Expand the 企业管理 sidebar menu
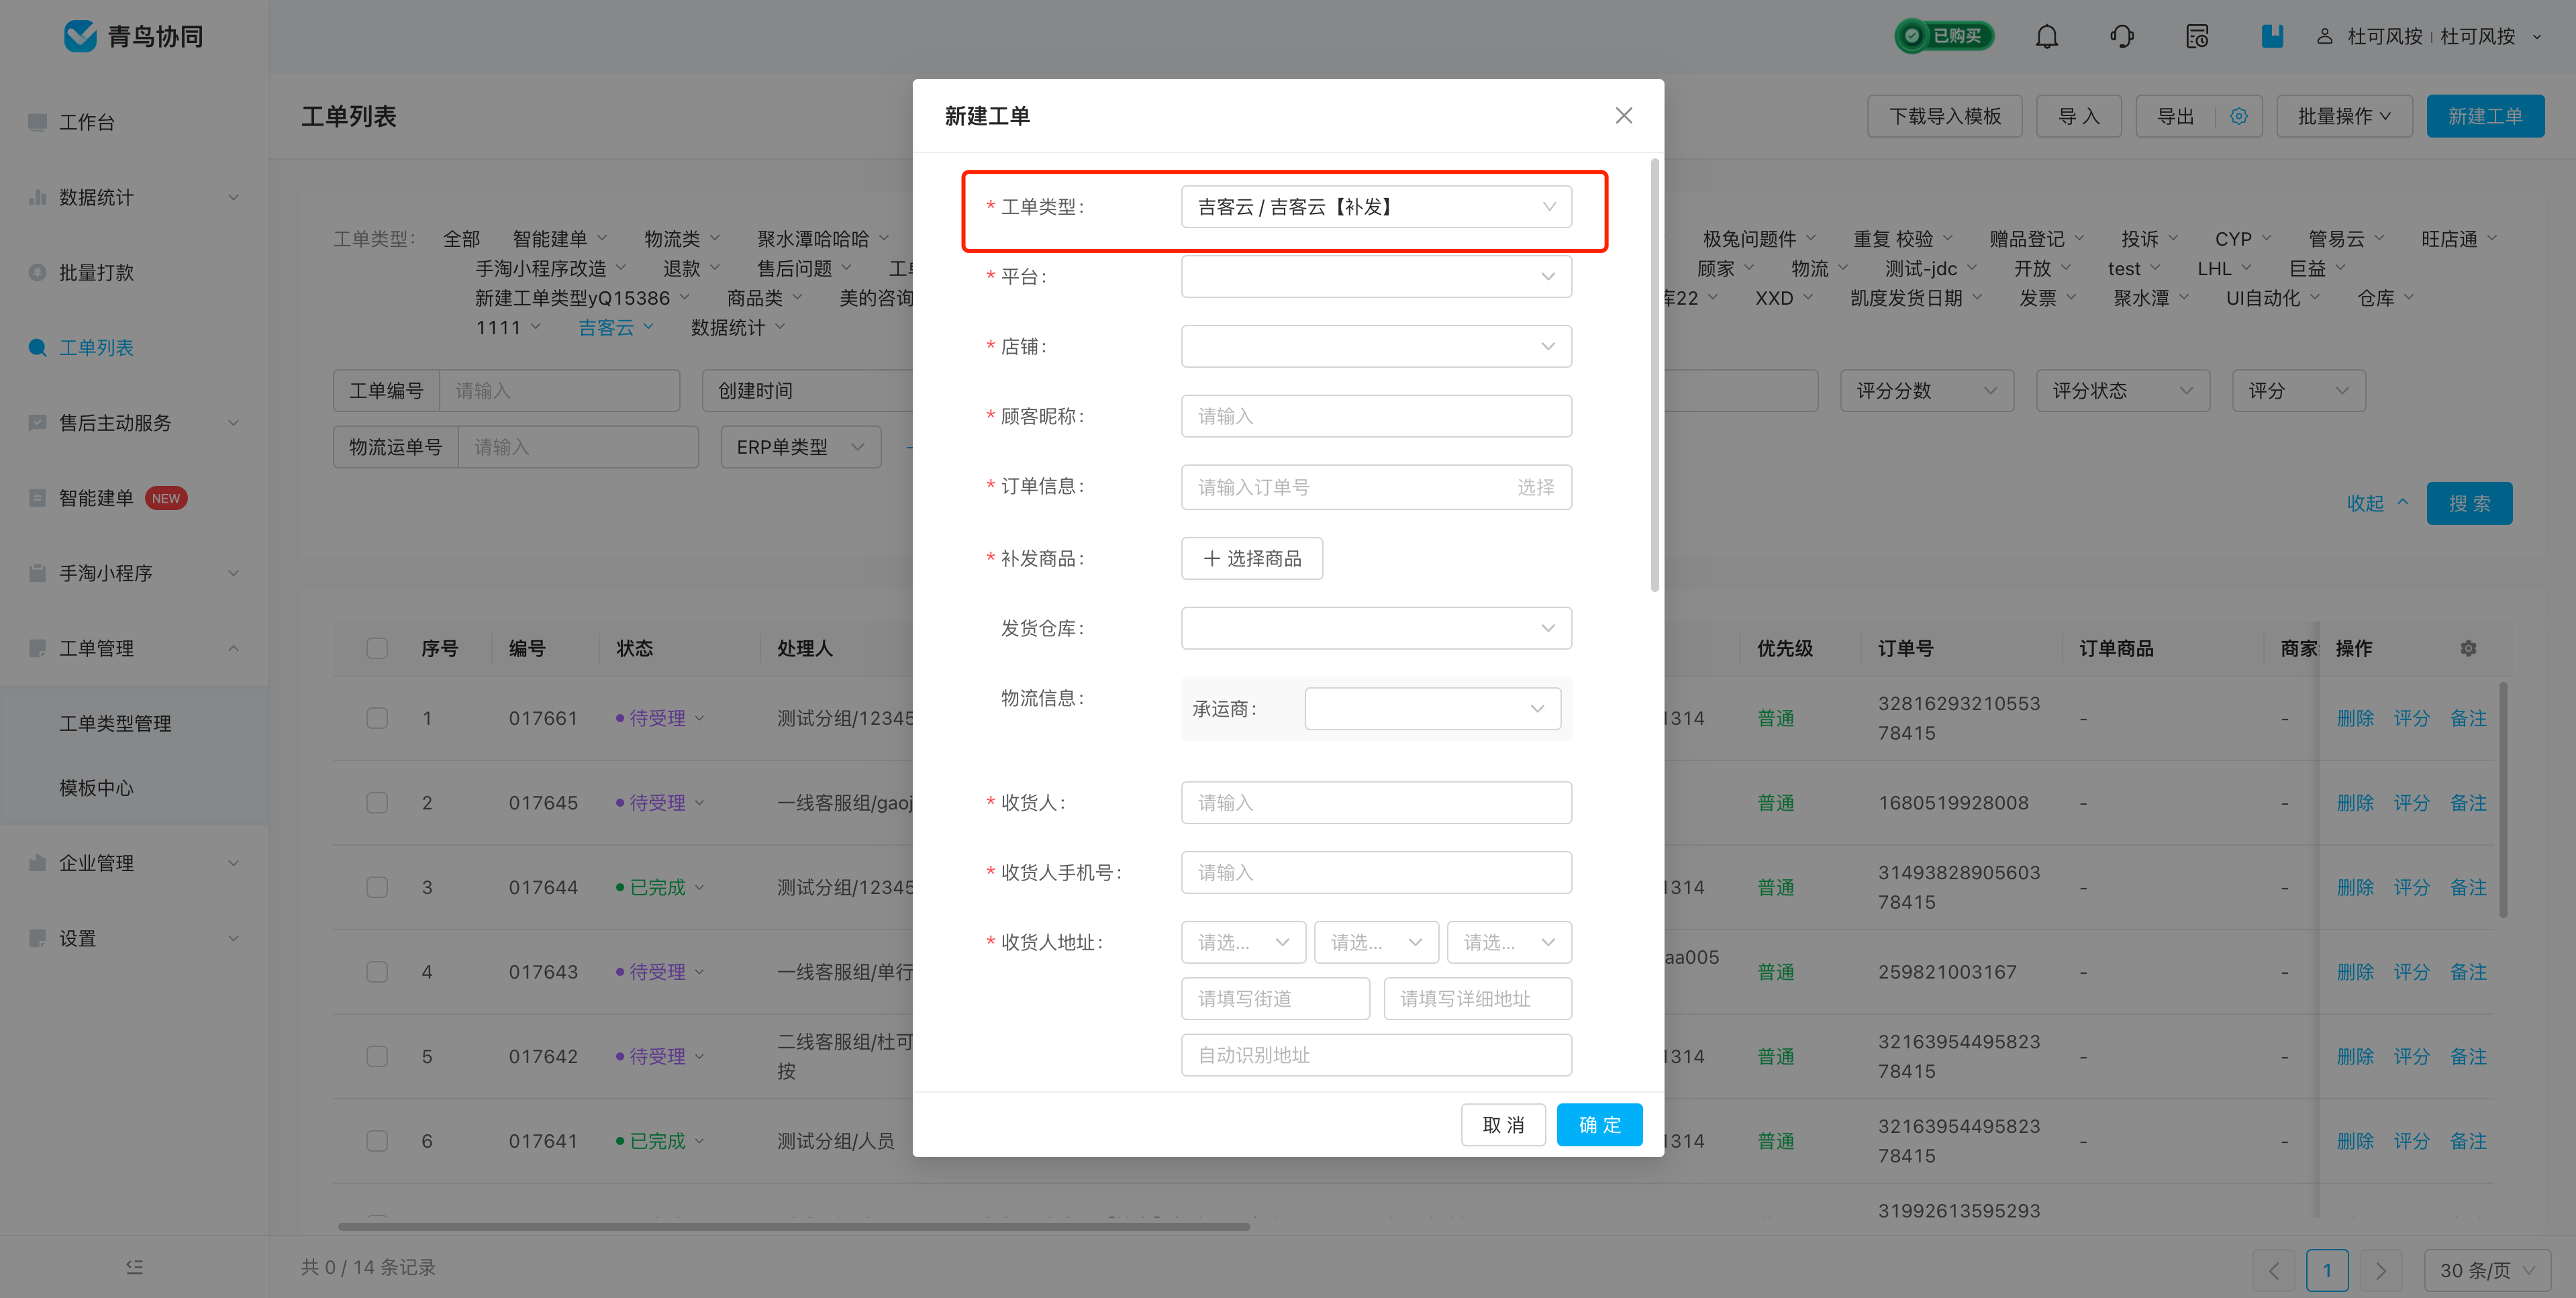The image size is (2576, 1298). (x=134, y=863)
